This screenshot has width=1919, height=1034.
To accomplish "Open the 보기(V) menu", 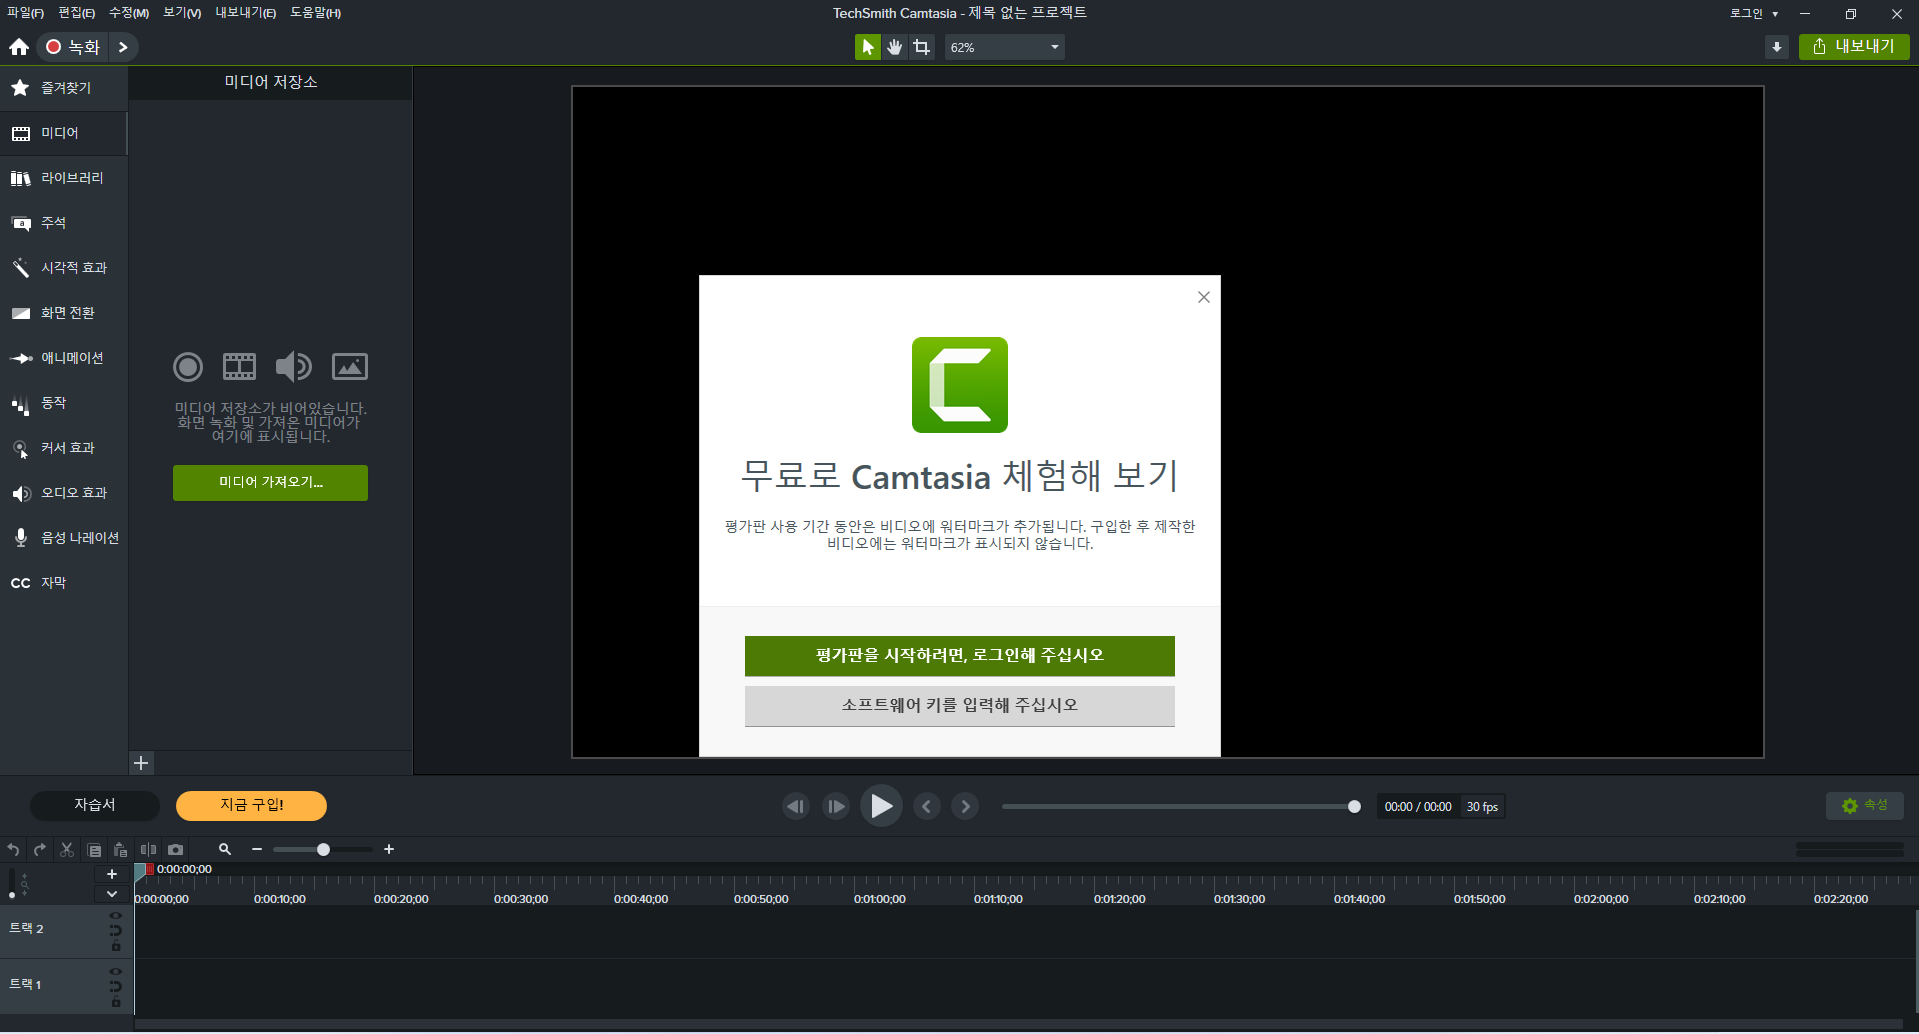I will pos(182,13).
